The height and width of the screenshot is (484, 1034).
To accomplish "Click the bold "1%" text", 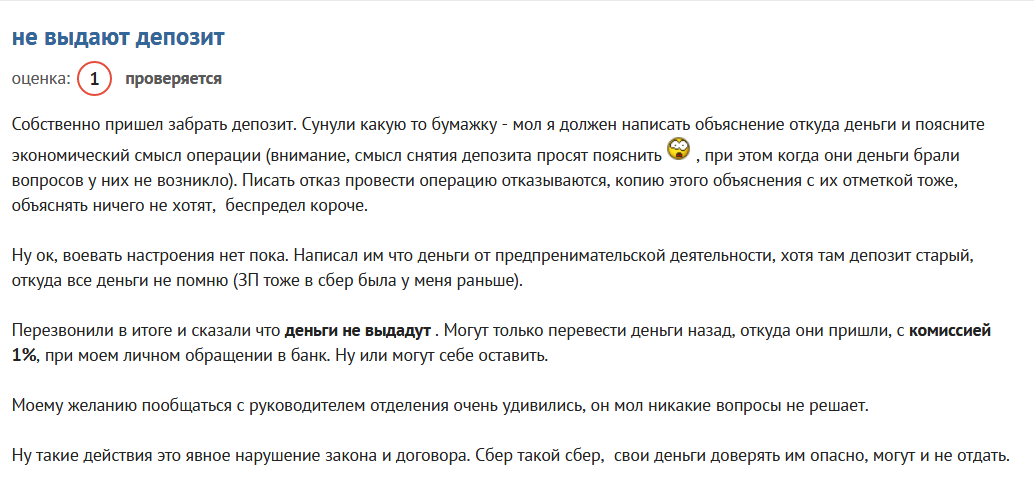I will [24, 357].
